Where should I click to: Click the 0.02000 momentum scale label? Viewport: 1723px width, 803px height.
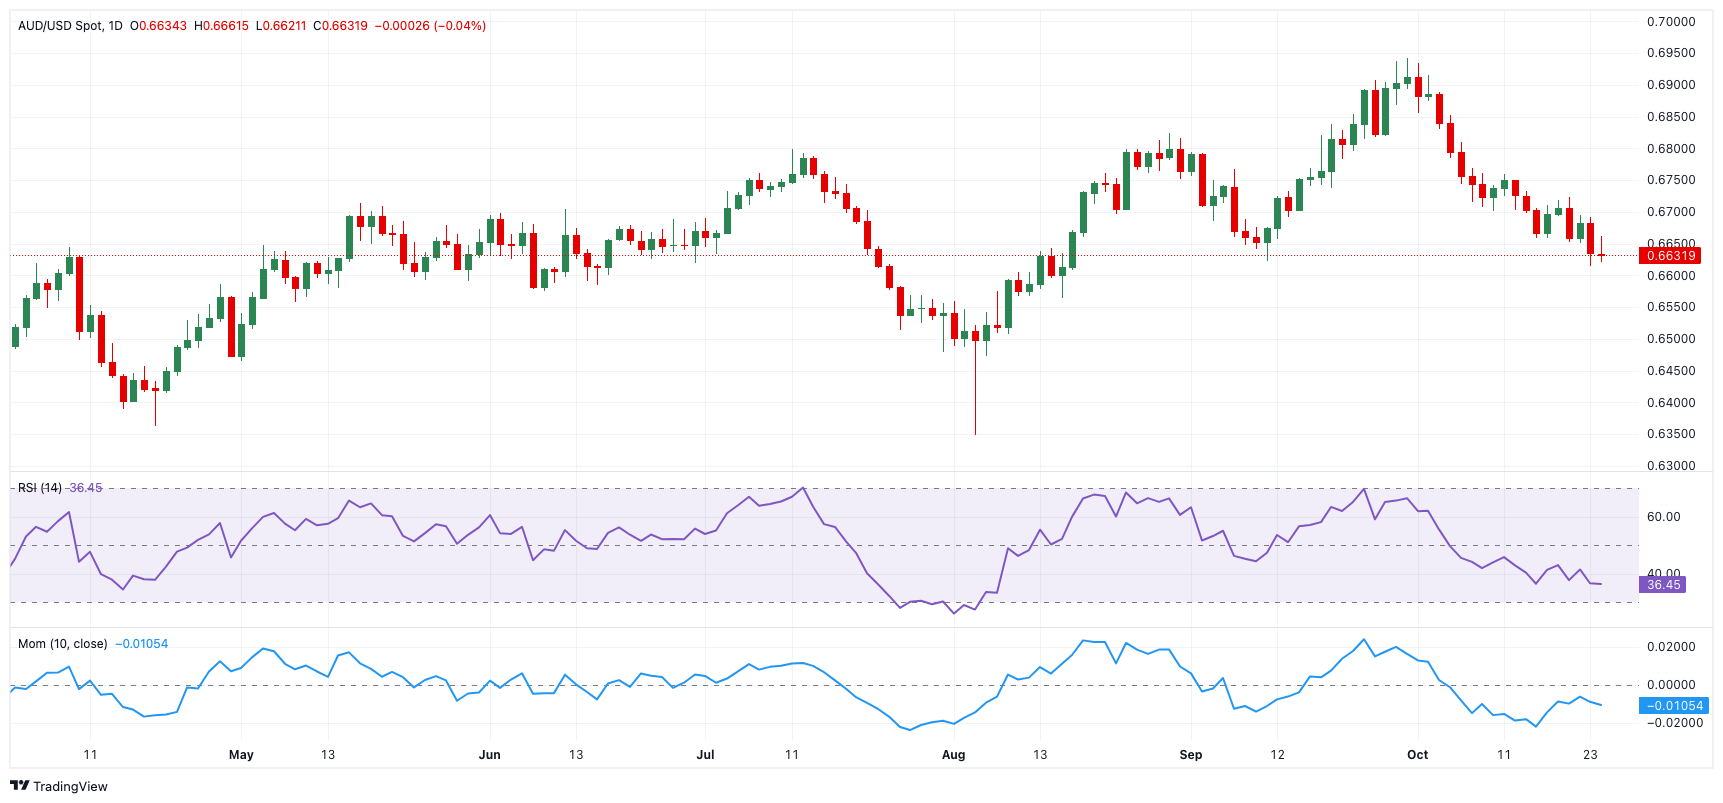click(1671, 647)
